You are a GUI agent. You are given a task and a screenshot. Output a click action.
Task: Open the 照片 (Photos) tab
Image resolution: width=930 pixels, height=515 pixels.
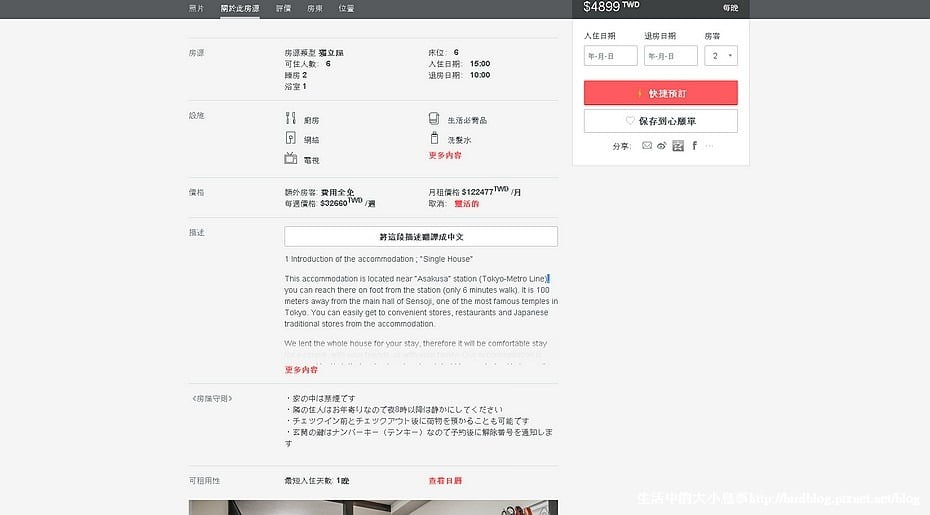click(196, 8)
